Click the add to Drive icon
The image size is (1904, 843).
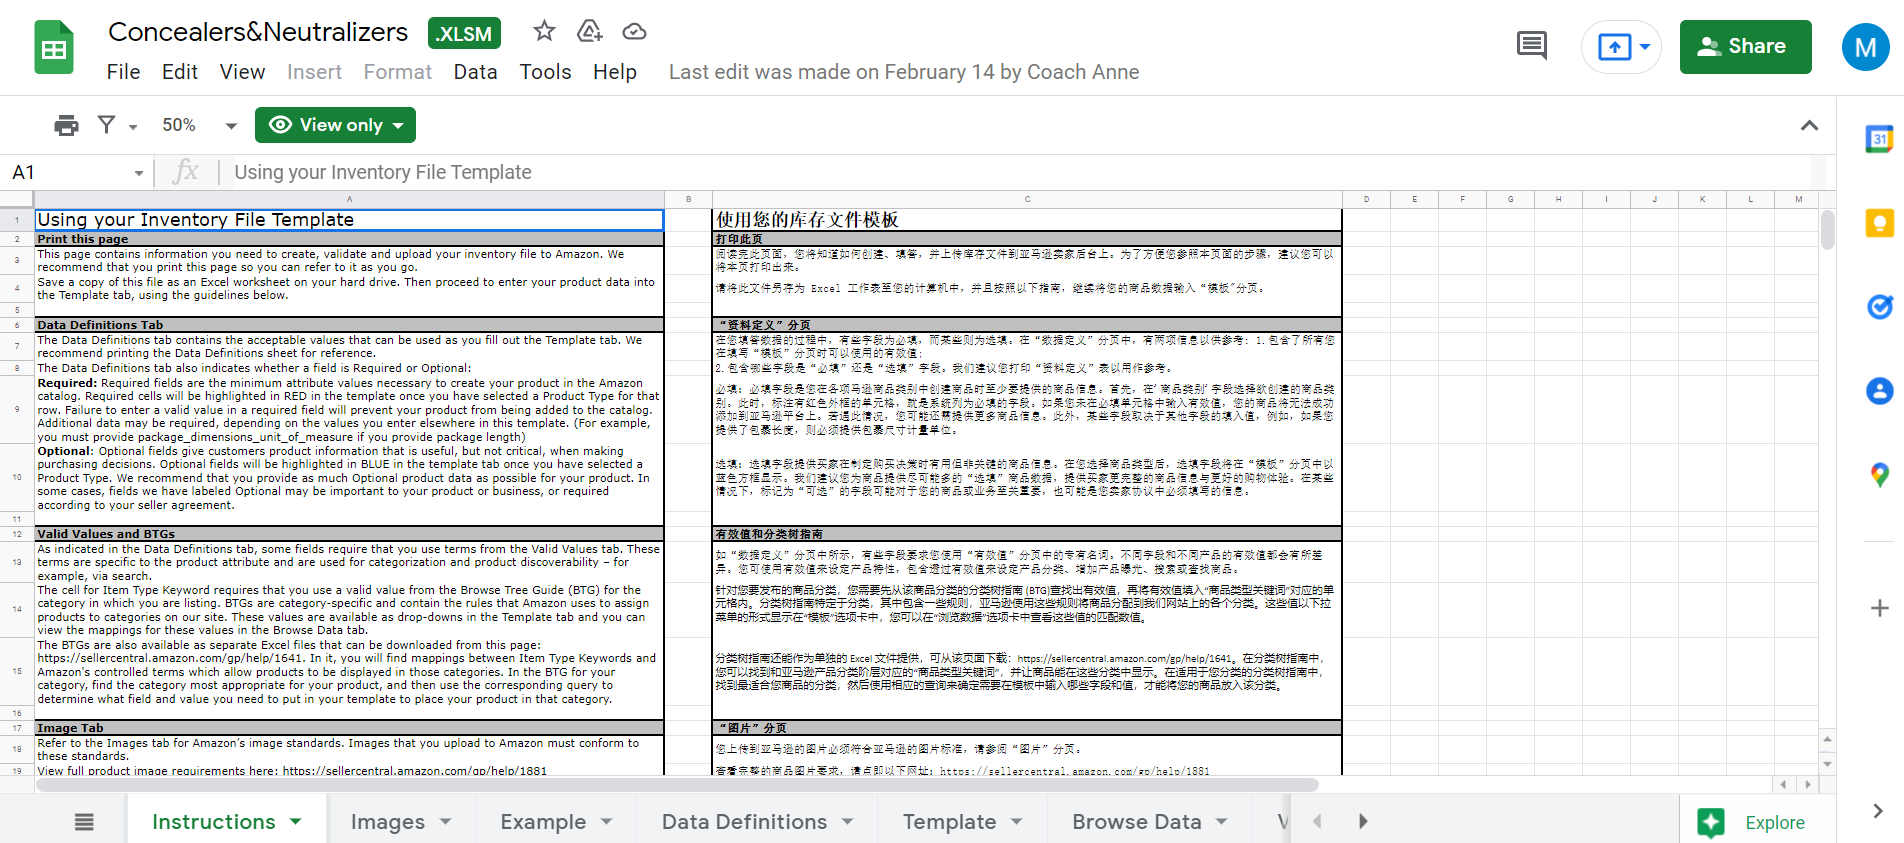[590, 31]
